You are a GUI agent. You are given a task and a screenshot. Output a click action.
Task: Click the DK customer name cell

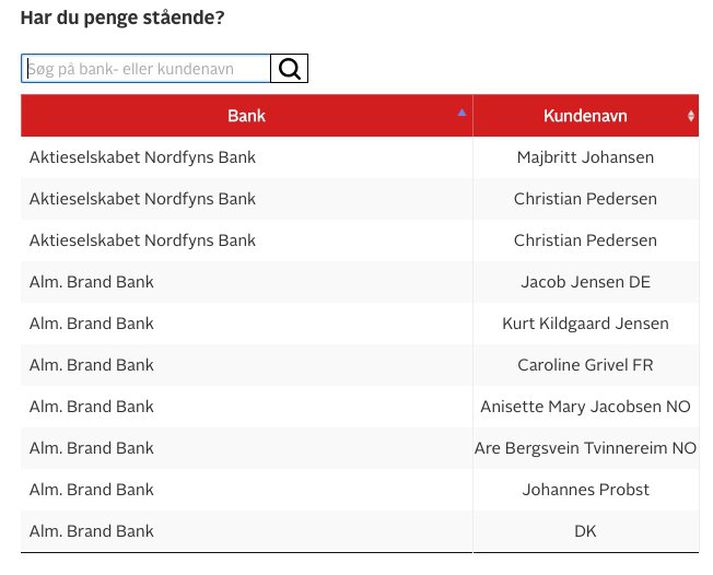pyautogui.click(x=586, y=531)
